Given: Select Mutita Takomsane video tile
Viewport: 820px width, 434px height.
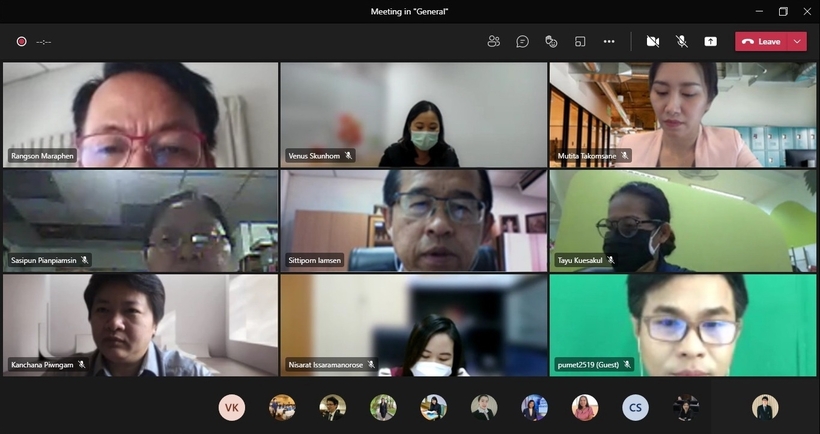Looking at the screenshot, I should (x=682, y=115).
